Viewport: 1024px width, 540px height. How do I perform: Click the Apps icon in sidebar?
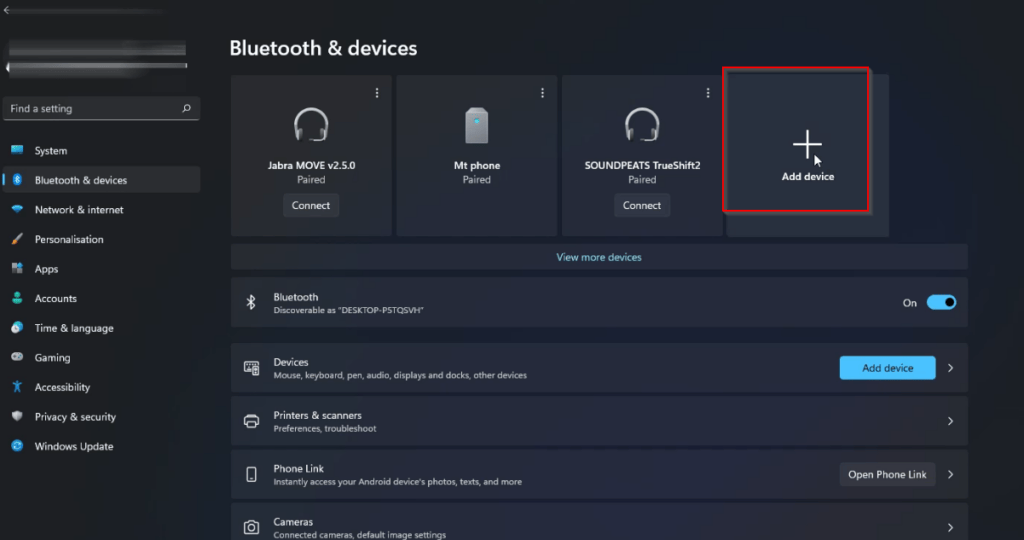pos(17,268)
